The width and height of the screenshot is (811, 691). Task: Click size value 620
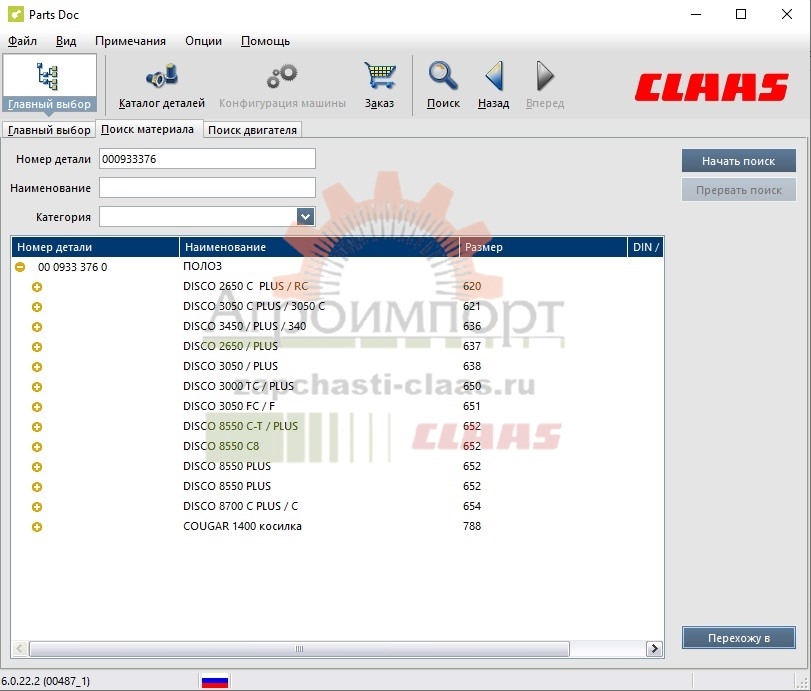click(x=472, y=287)
